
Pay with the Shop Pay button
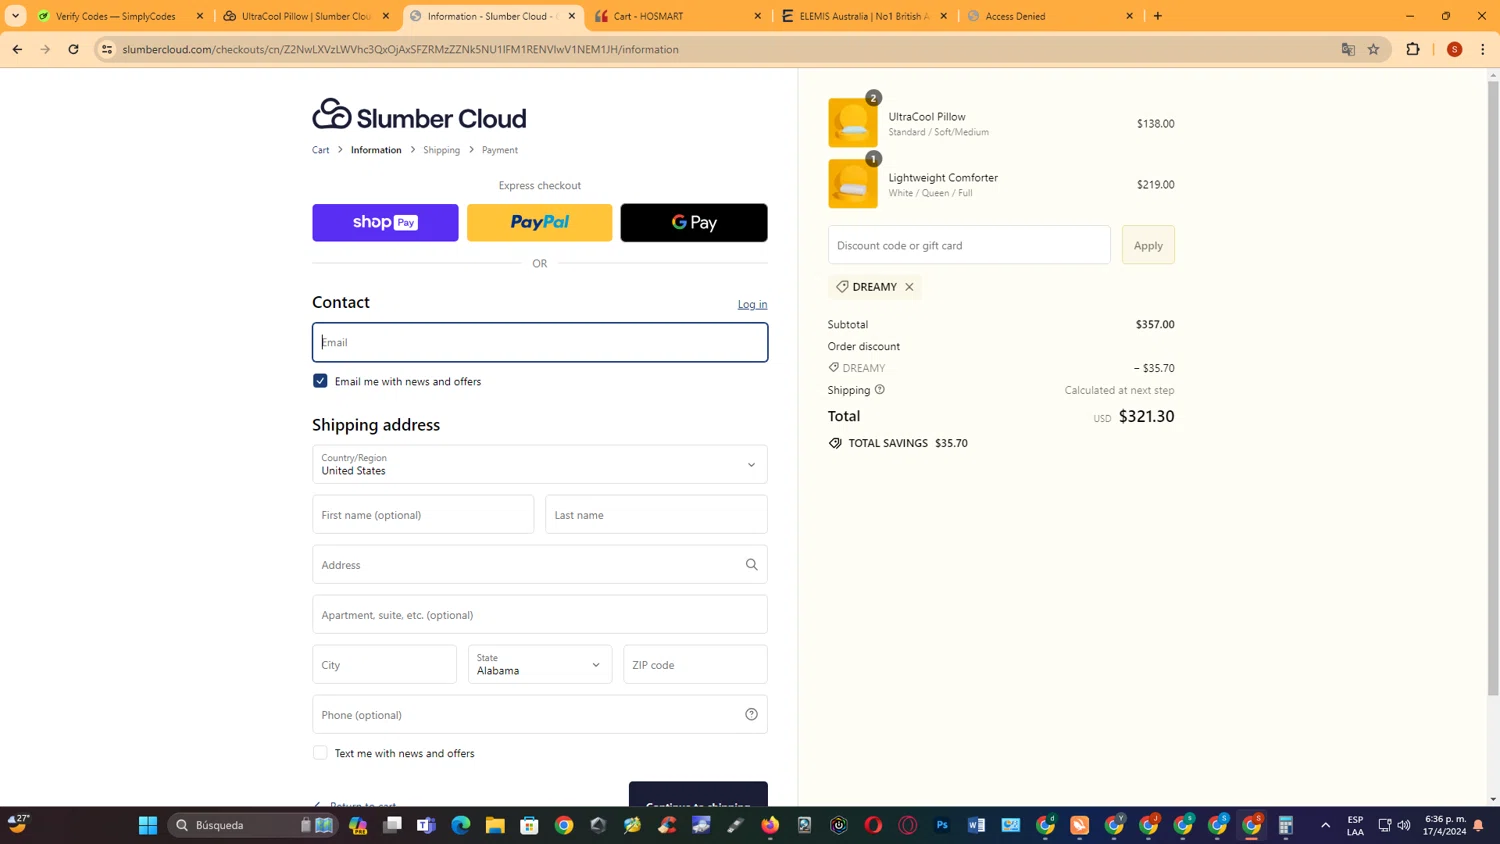[x=385, y=222]
